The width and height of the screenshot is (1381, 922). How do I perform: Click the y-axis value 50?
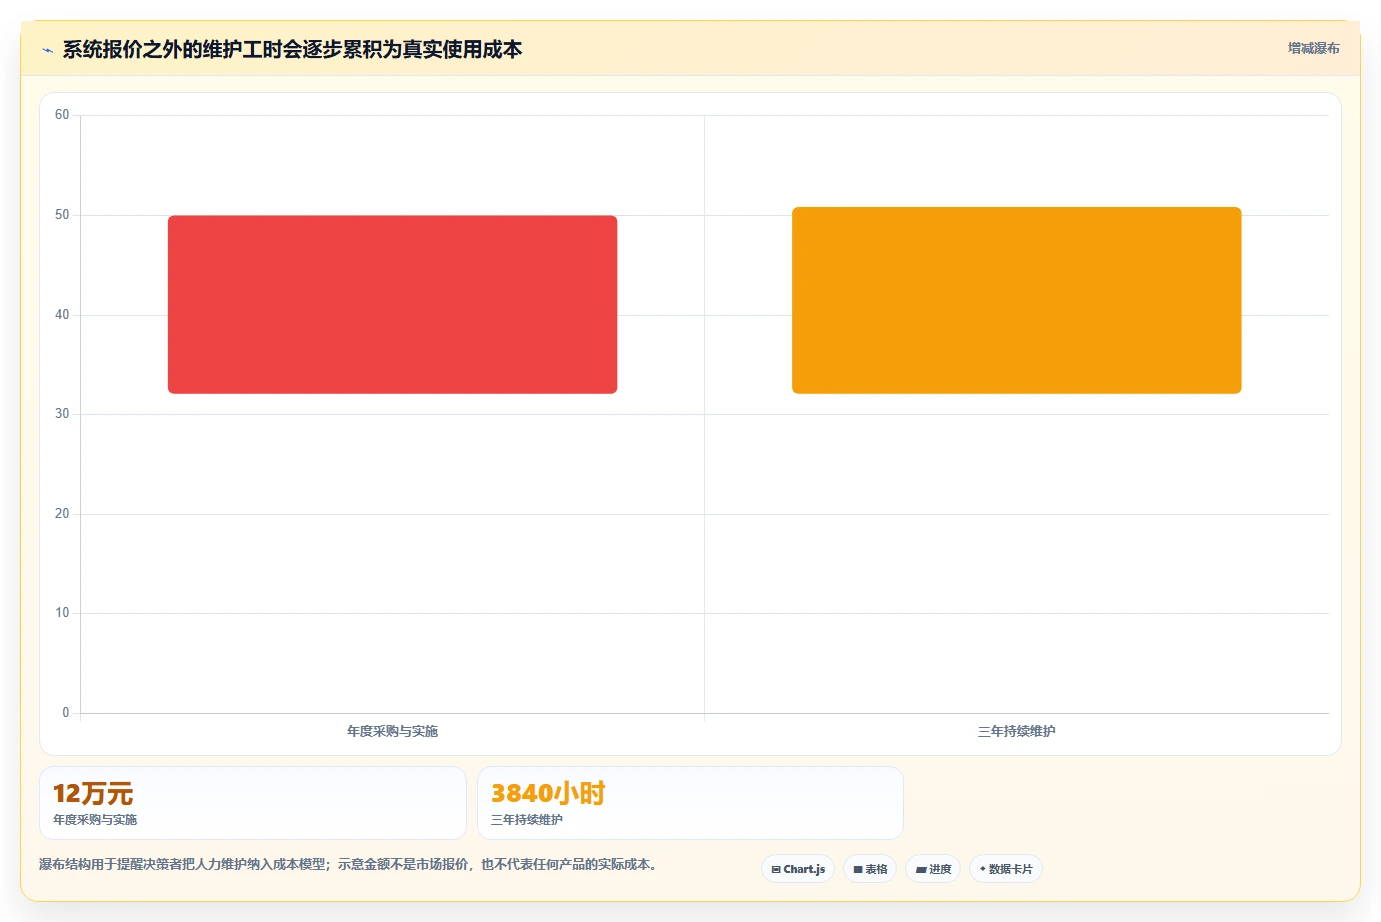(x=62, y=215)
